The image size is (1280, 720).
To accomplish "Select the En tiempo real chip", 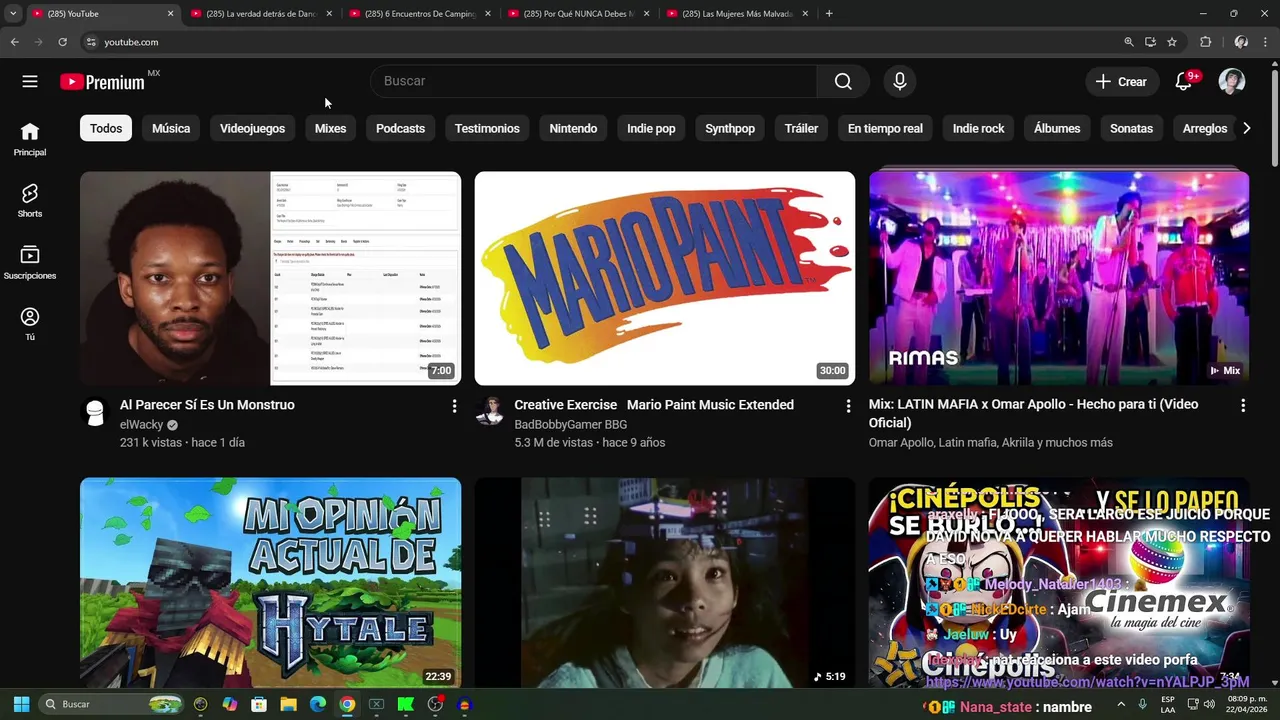I will click(885, 128).
